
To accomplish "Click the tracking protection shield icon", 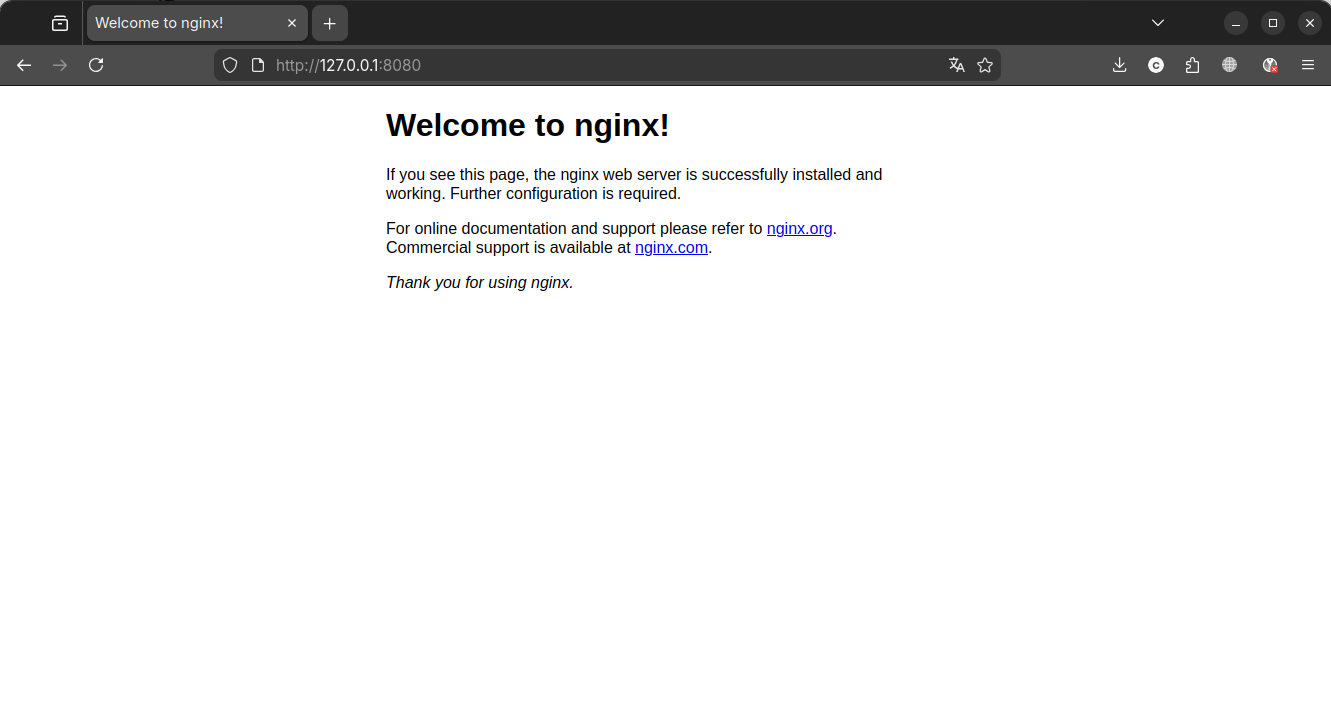I will pos(230,65).
